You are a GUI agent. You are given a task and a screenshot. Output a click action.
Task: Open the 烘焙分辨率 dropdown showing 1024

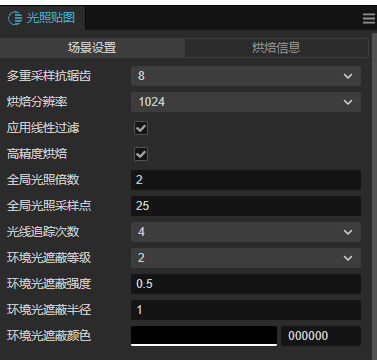pyautogui.click(x=246, y=102)
